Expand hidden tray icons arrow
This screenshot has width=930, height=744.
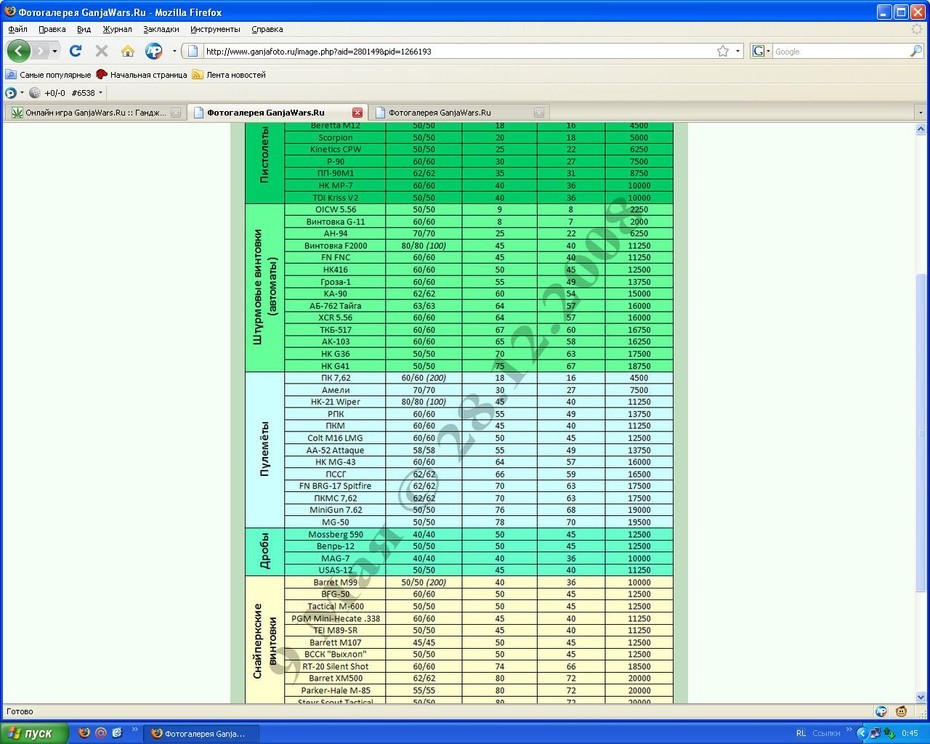862,733
